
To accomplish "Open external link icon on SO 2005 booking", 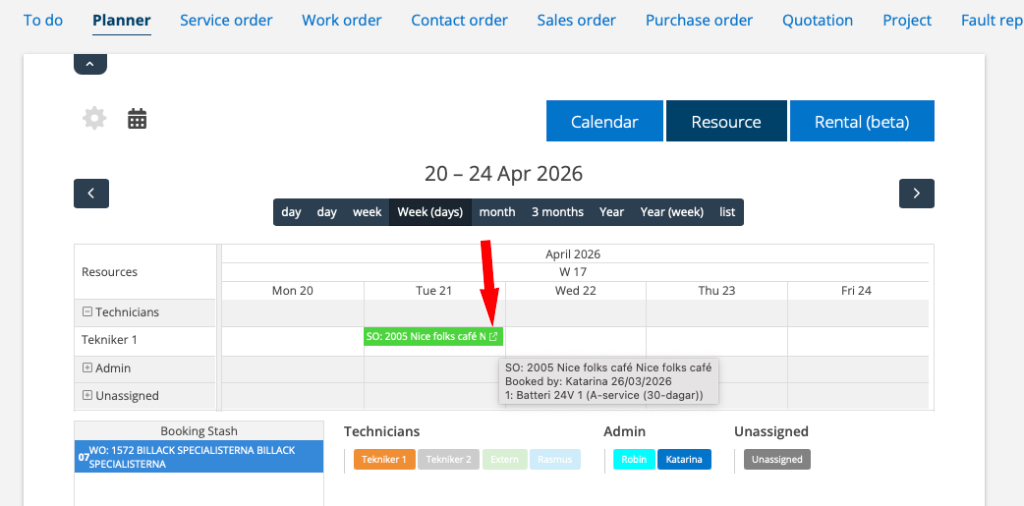I will click(493, 337).
